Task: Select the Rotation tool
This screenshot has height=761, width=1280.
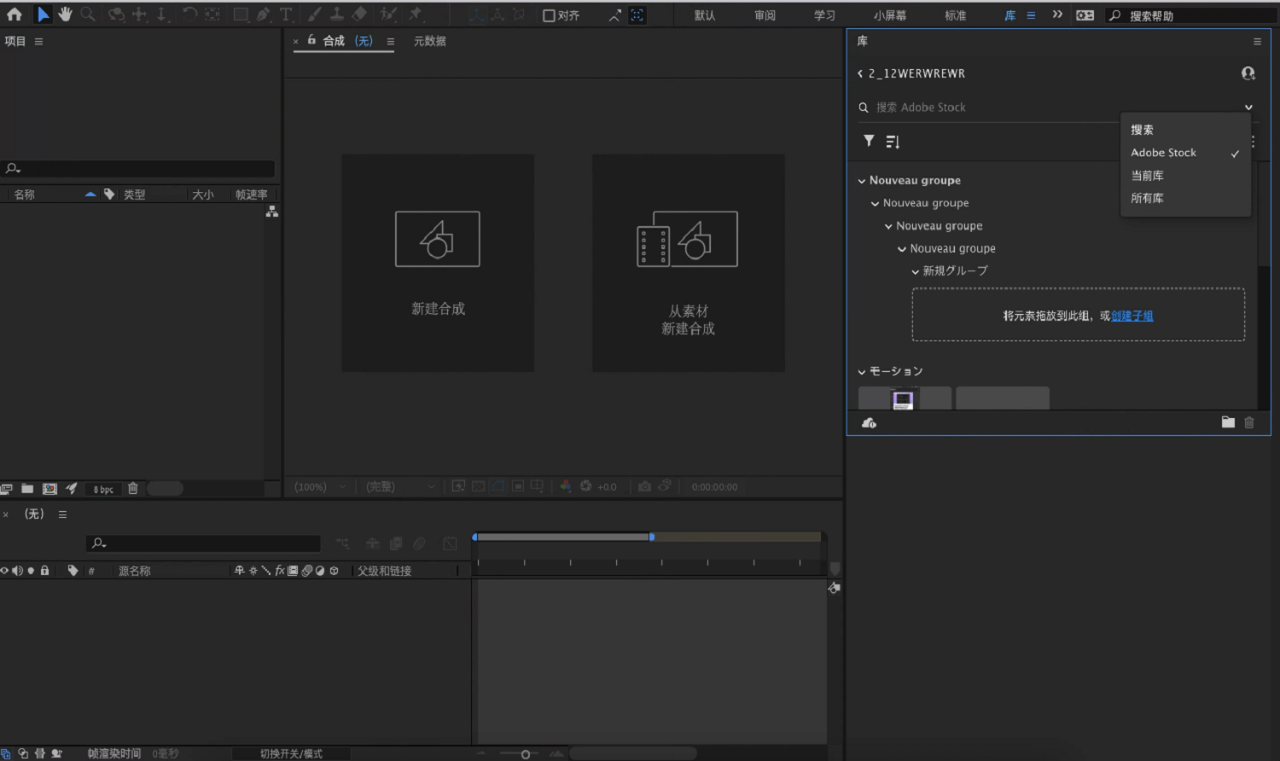Action: pos(189,15)
